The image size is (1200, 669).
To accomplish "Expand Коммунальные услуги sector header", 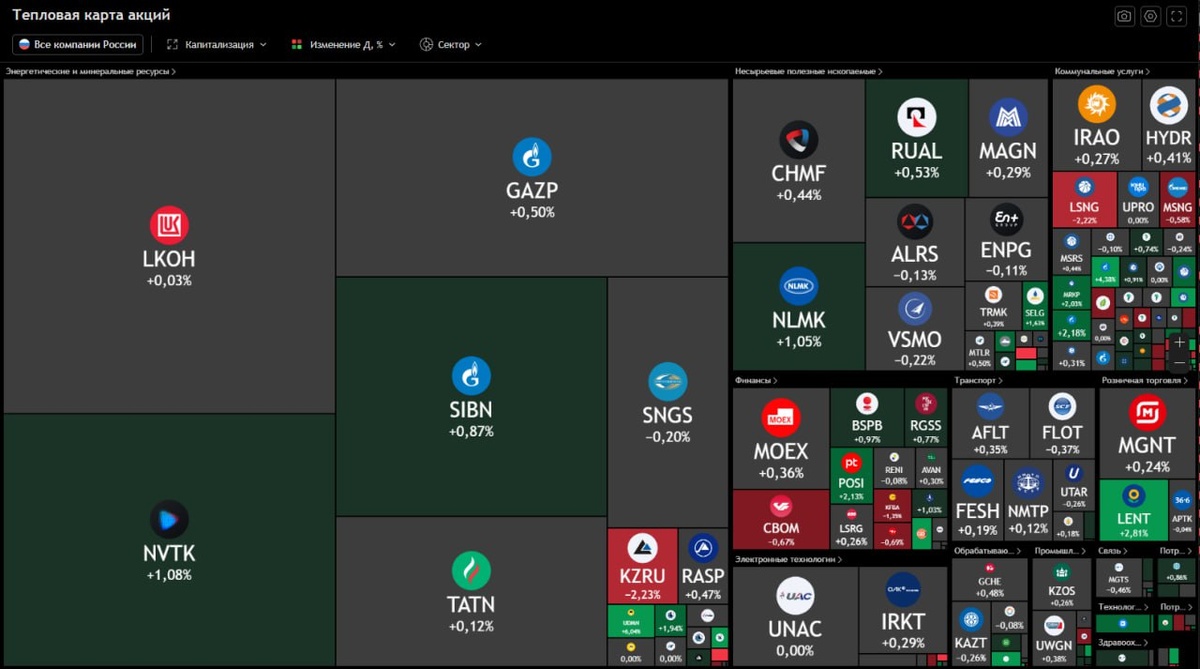I will pos(1102,71).
